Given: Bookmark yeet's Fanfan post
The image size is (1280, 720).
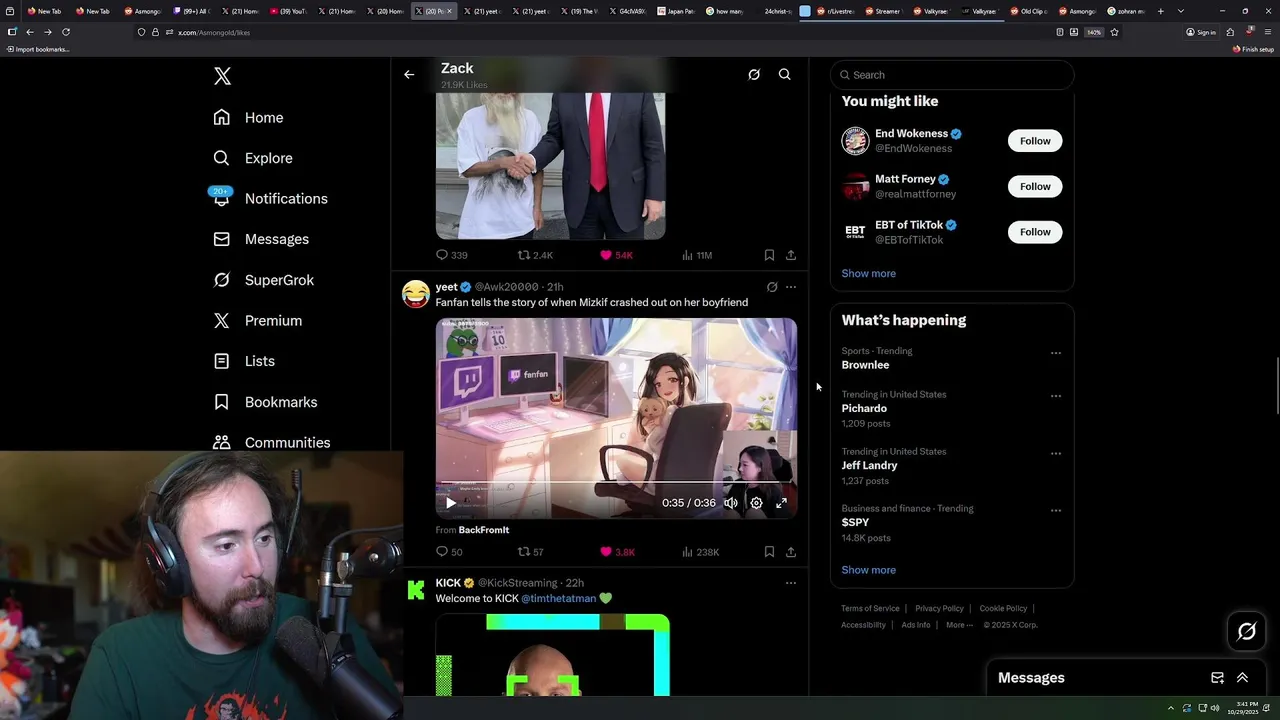Looking at the screenshot, I should point(769,552).
